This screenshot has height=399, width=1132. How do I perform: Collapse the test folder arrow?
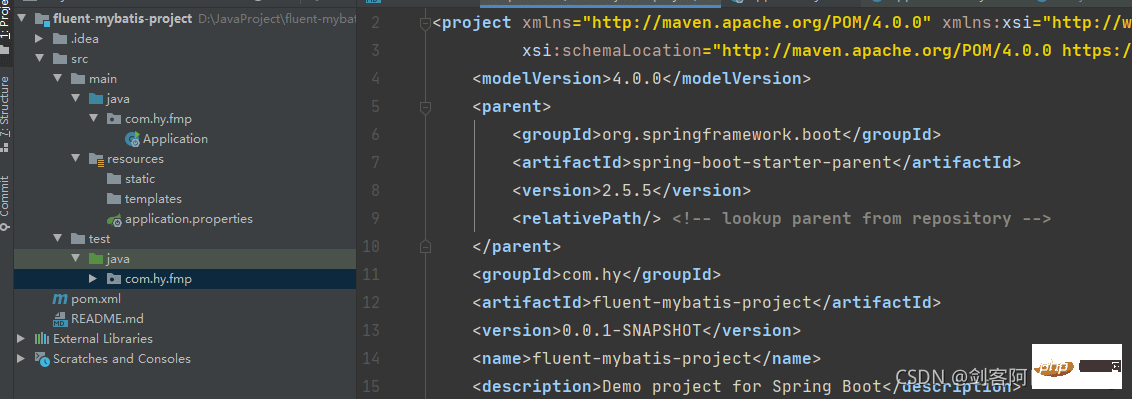click(x=58, y=239)
